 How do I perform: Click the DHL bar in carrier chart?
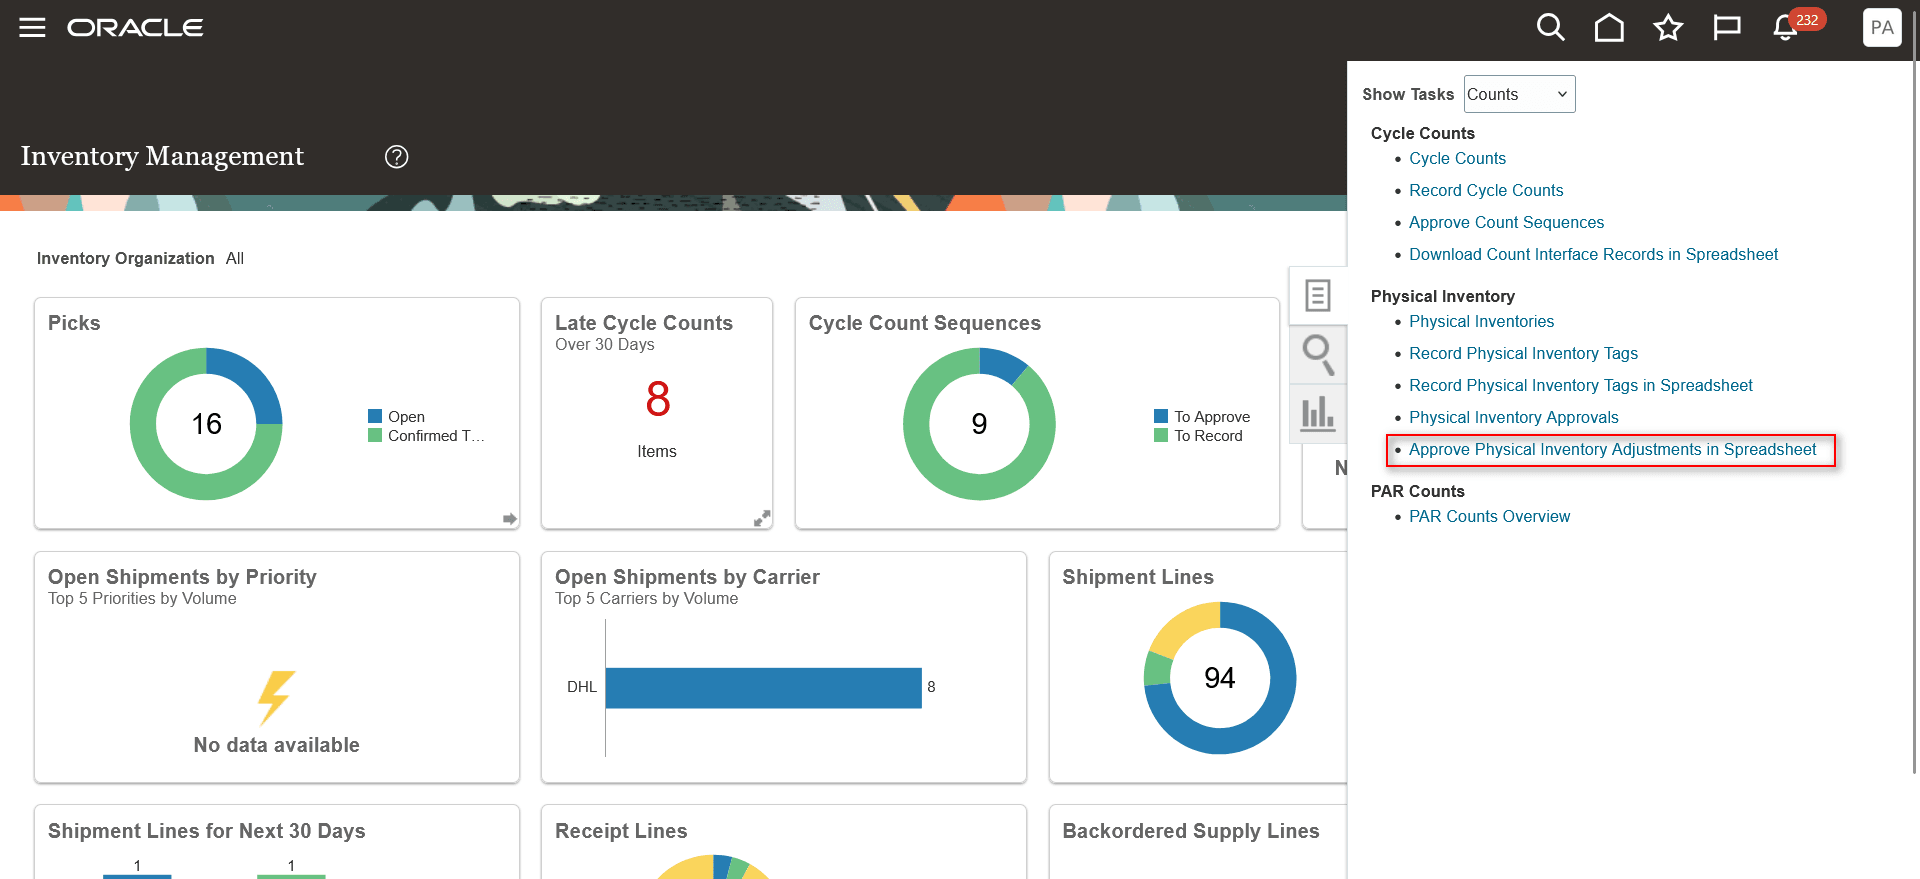[x=763, y=688]
